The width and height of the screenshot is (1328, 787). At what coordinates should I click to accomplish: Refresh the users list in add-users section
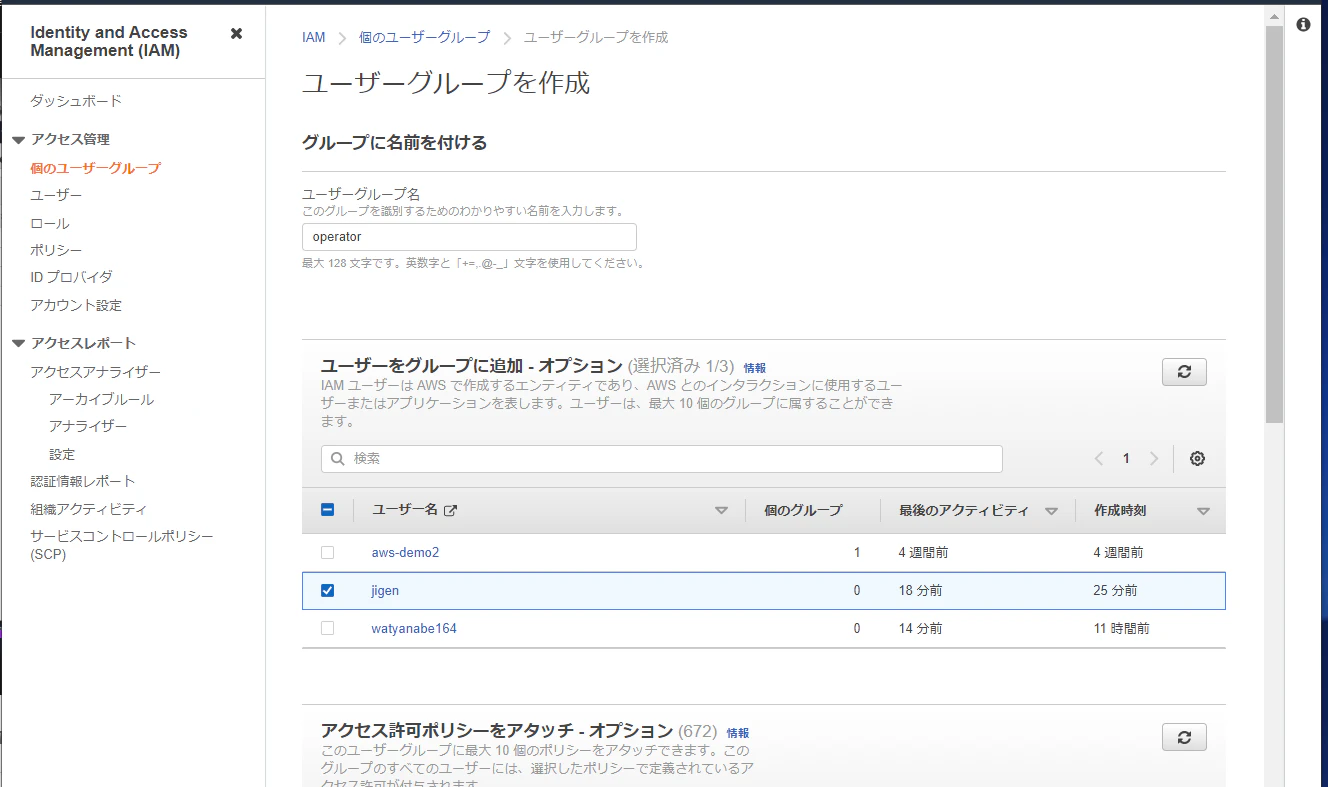click(x=1184, y=372)
